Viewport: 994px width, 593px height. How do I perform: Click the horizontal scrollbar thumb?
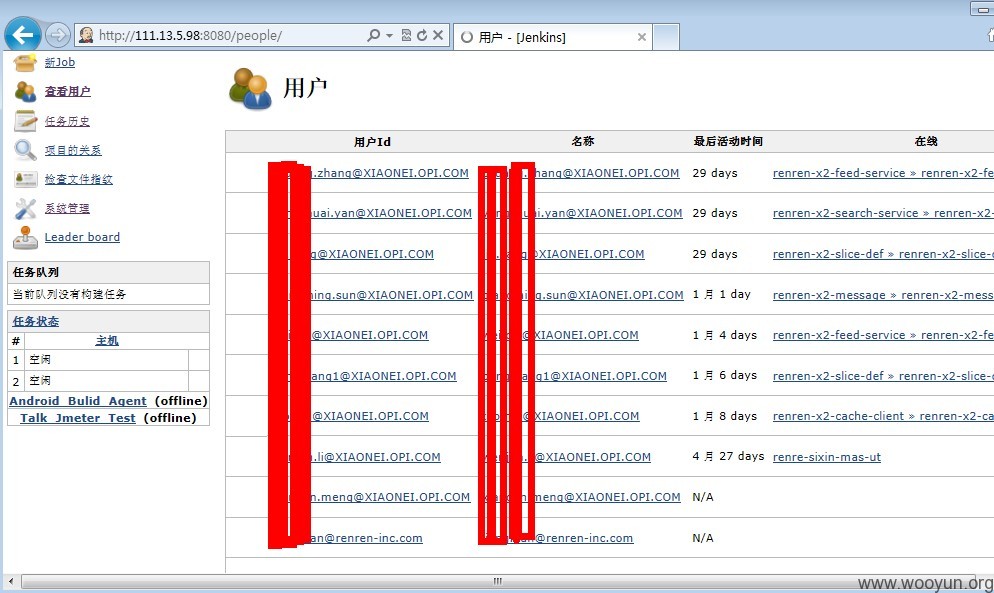pyautogui.click(x=498, y=581)
